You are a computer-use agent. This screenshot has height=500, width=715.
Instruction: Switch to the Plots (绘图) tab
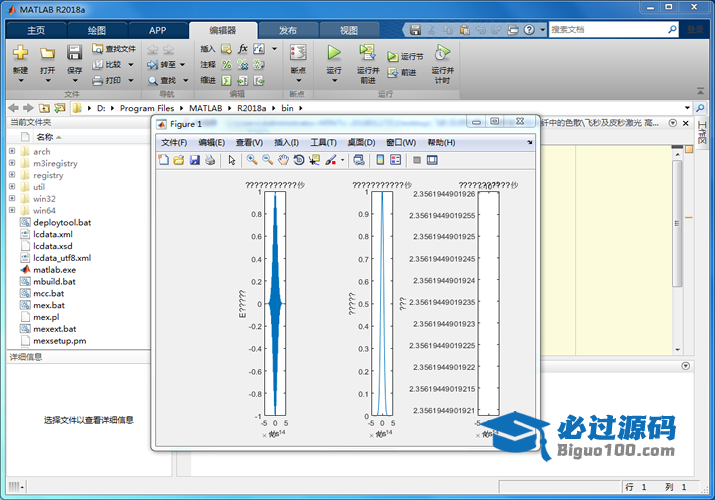point(97,31)
